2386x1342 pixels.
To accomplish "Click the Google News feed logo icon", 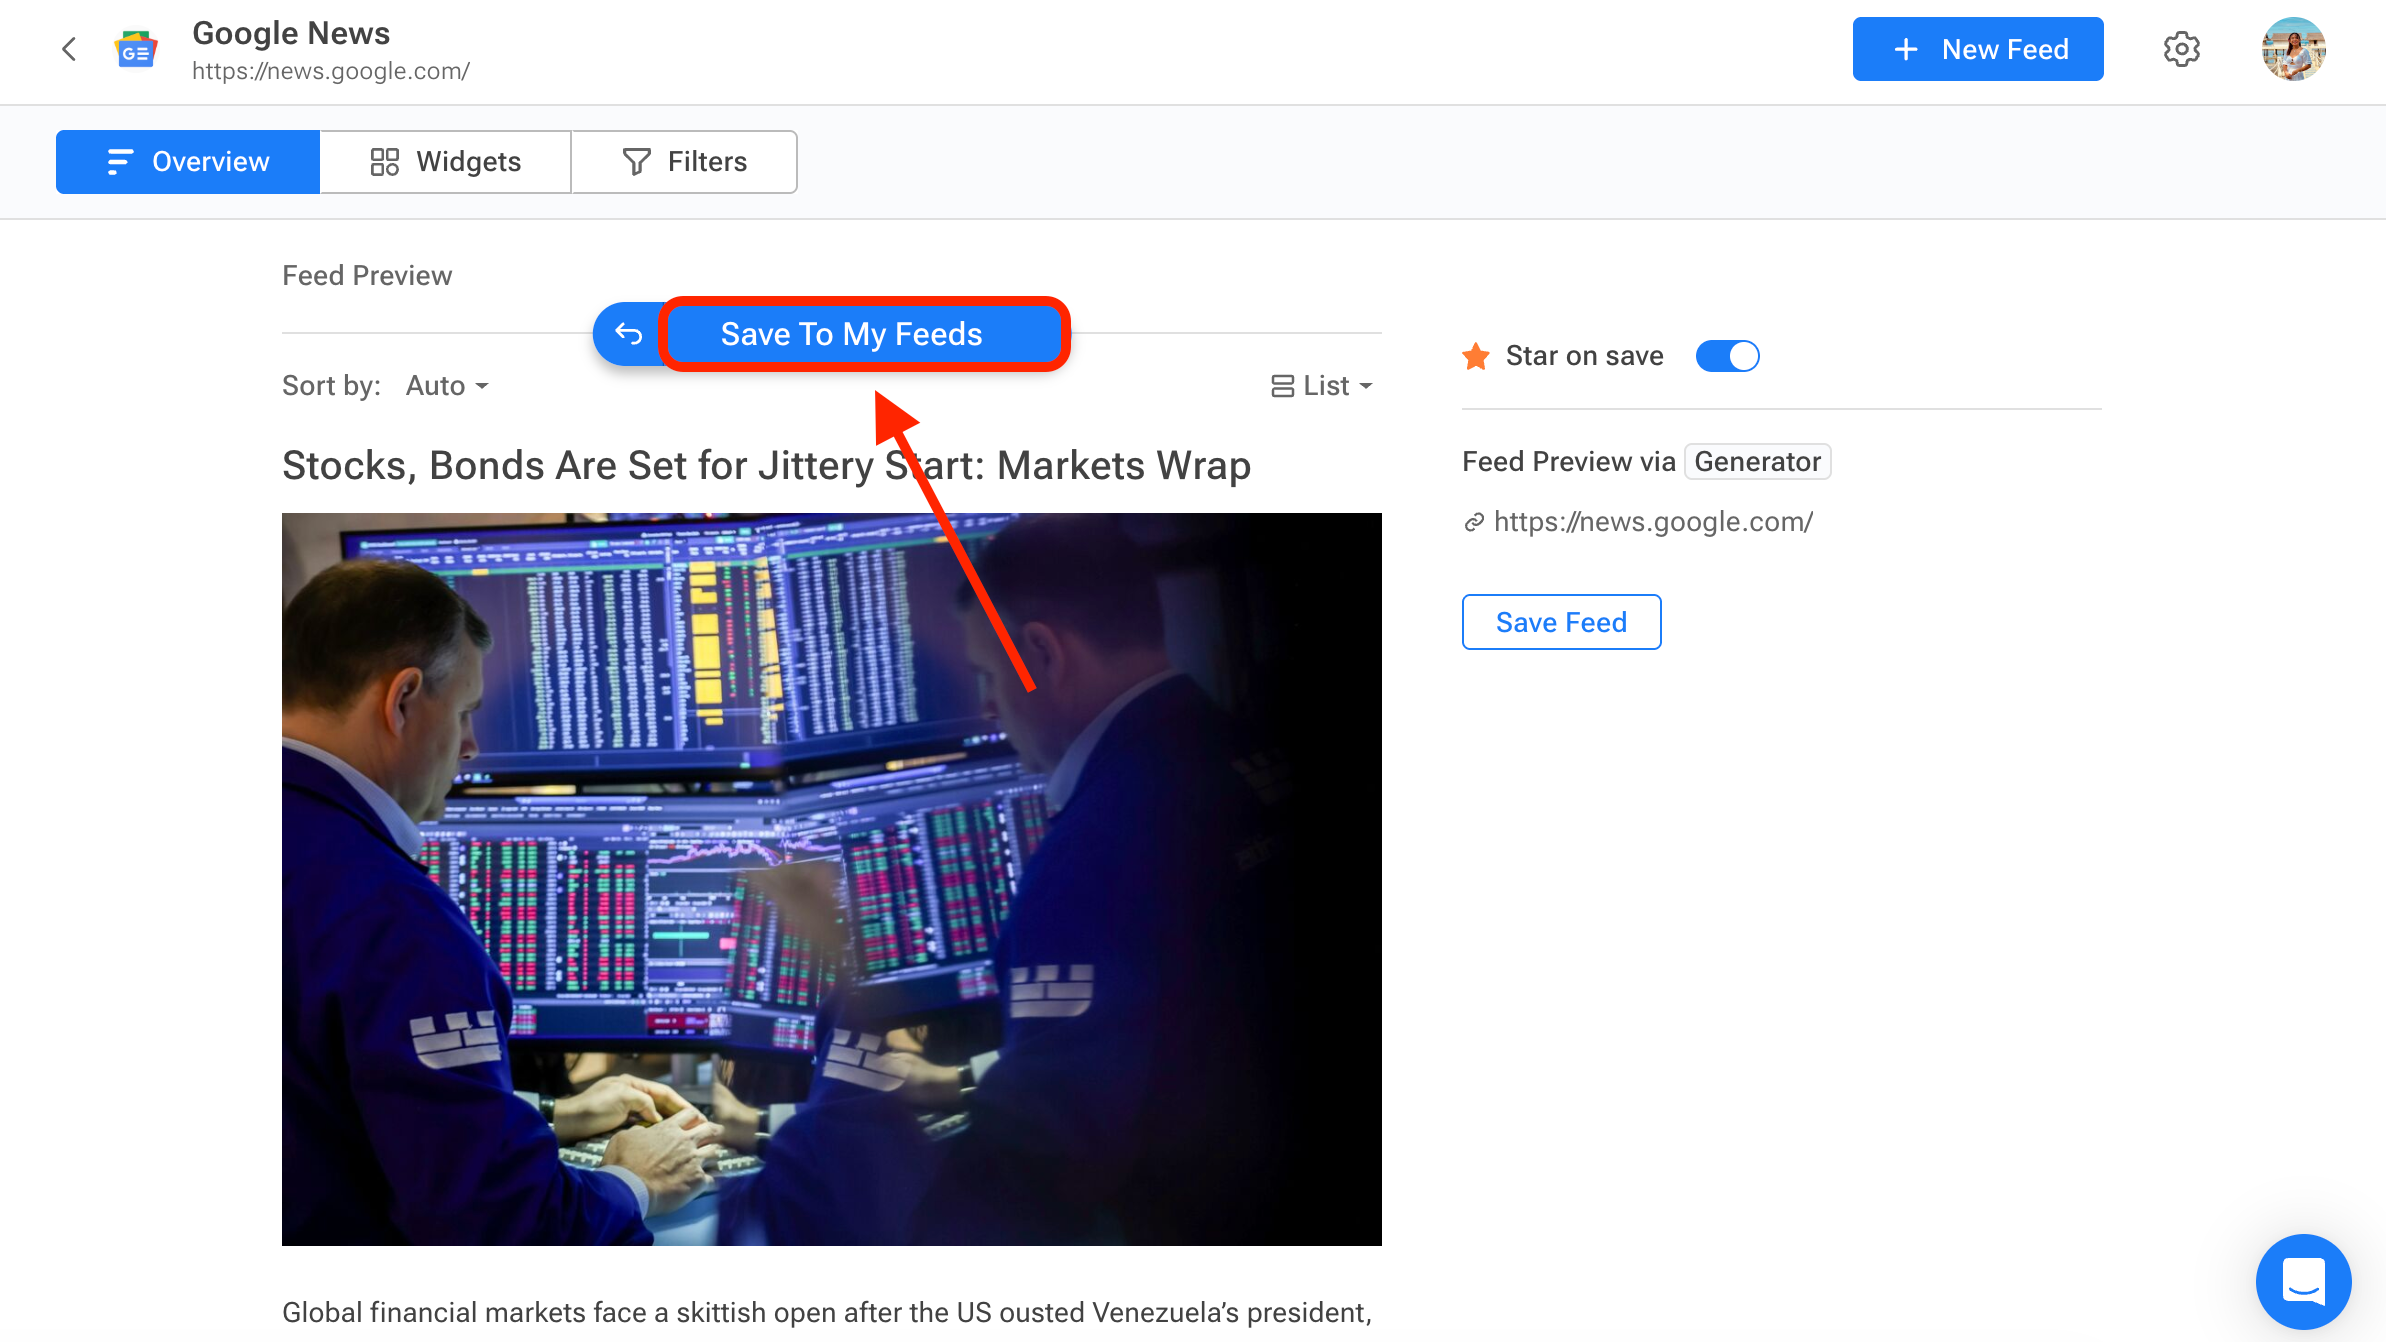I will point(136,49).
